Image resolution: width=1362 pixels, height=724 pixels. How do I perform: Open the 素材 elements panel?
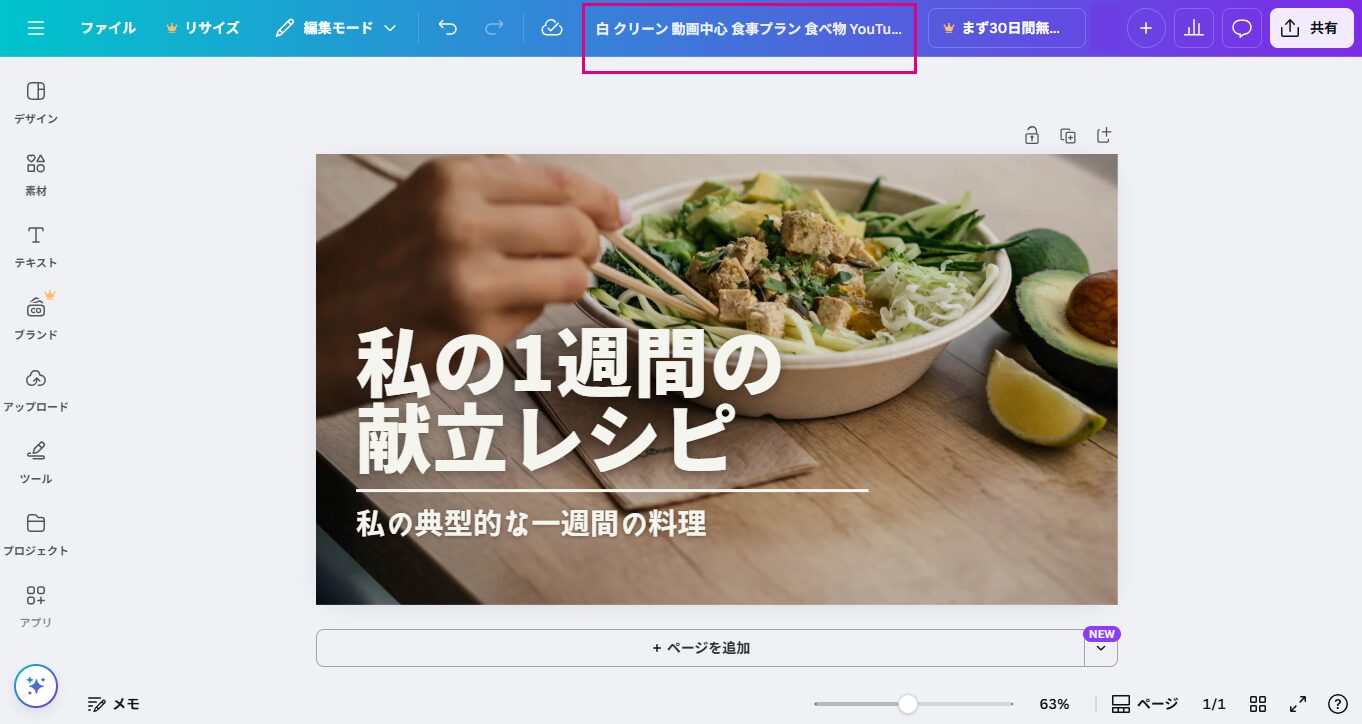pyautogui.click(x=36, y=175)
